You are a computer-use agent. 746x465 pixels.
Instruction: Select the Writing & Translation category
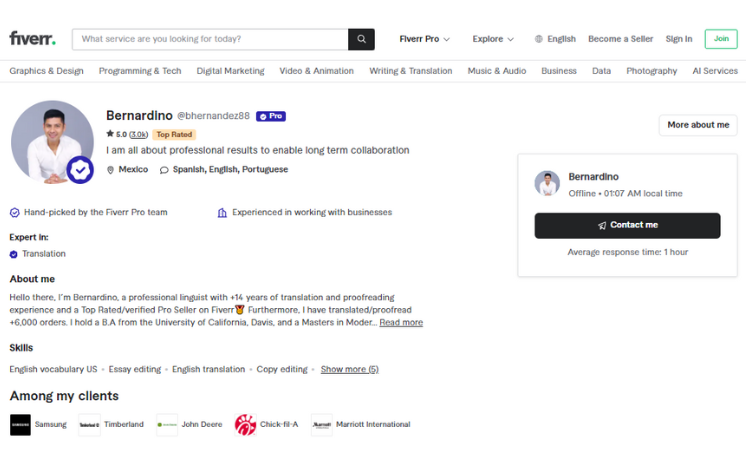(x=410, y=71)
